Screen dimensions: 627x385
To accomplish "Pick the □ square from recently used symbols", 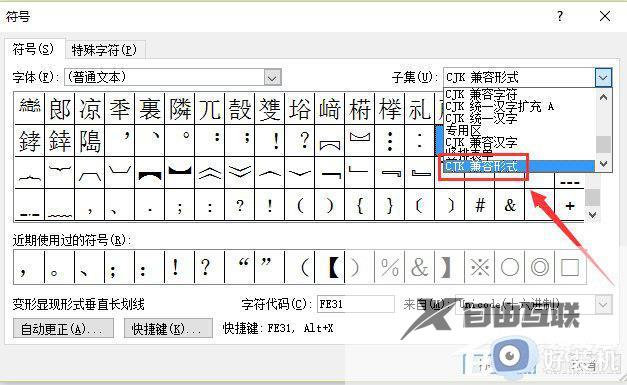I will [x=570, y=267].
